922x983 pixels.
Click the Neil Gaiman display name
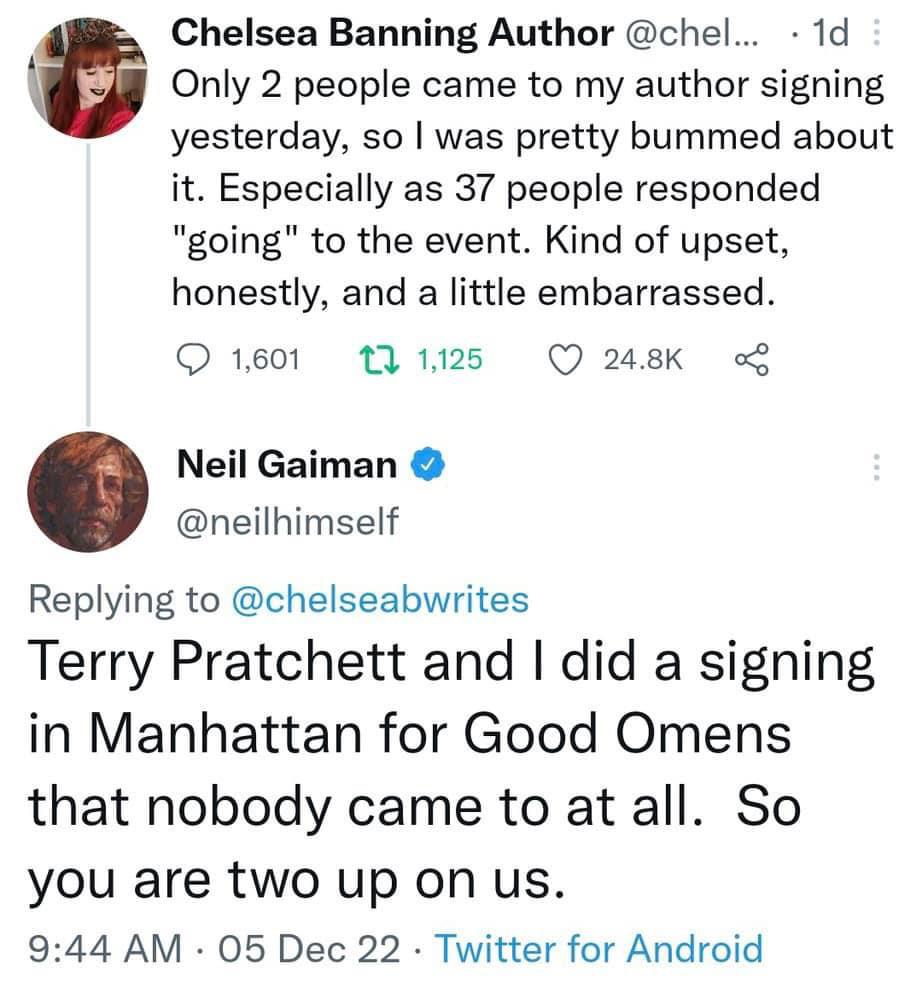tap(286, 464)
